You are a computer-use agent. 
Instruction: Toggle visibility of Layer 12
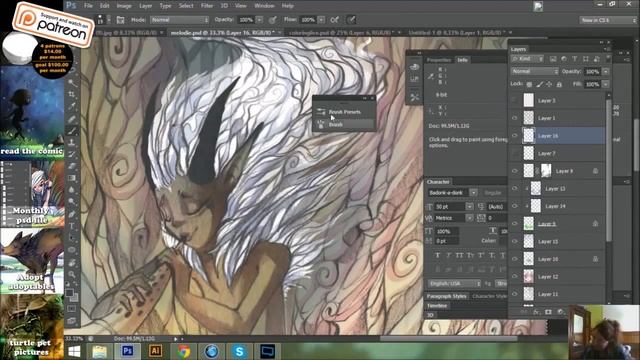pos(515,277)
